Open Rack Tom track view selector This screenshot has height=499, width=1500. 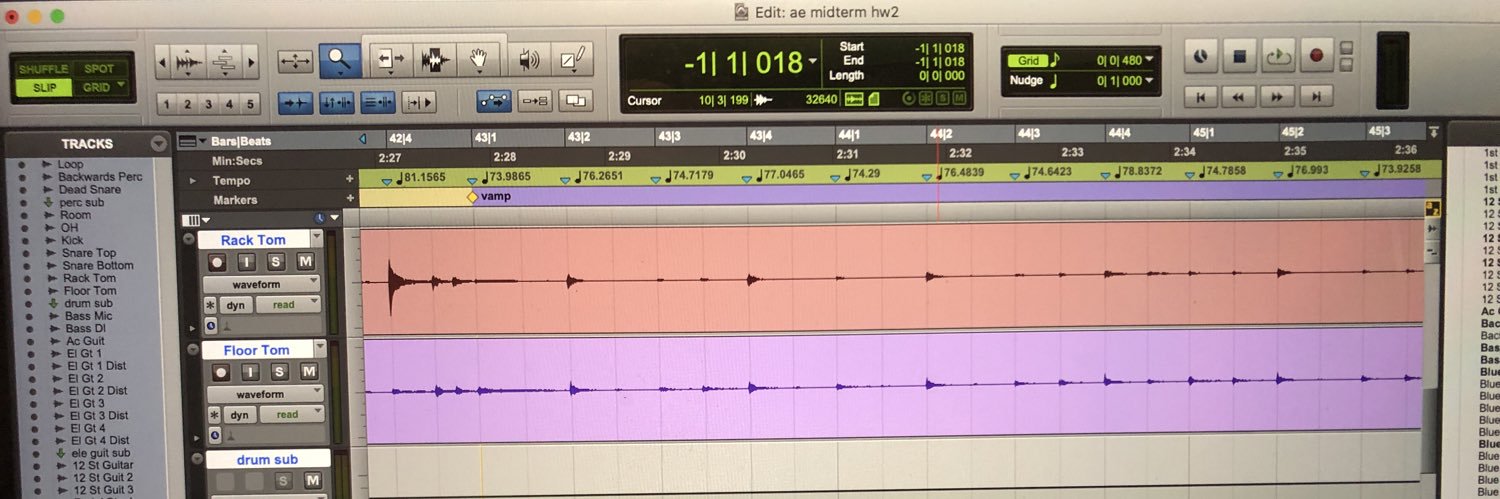[x=260, y=284]
